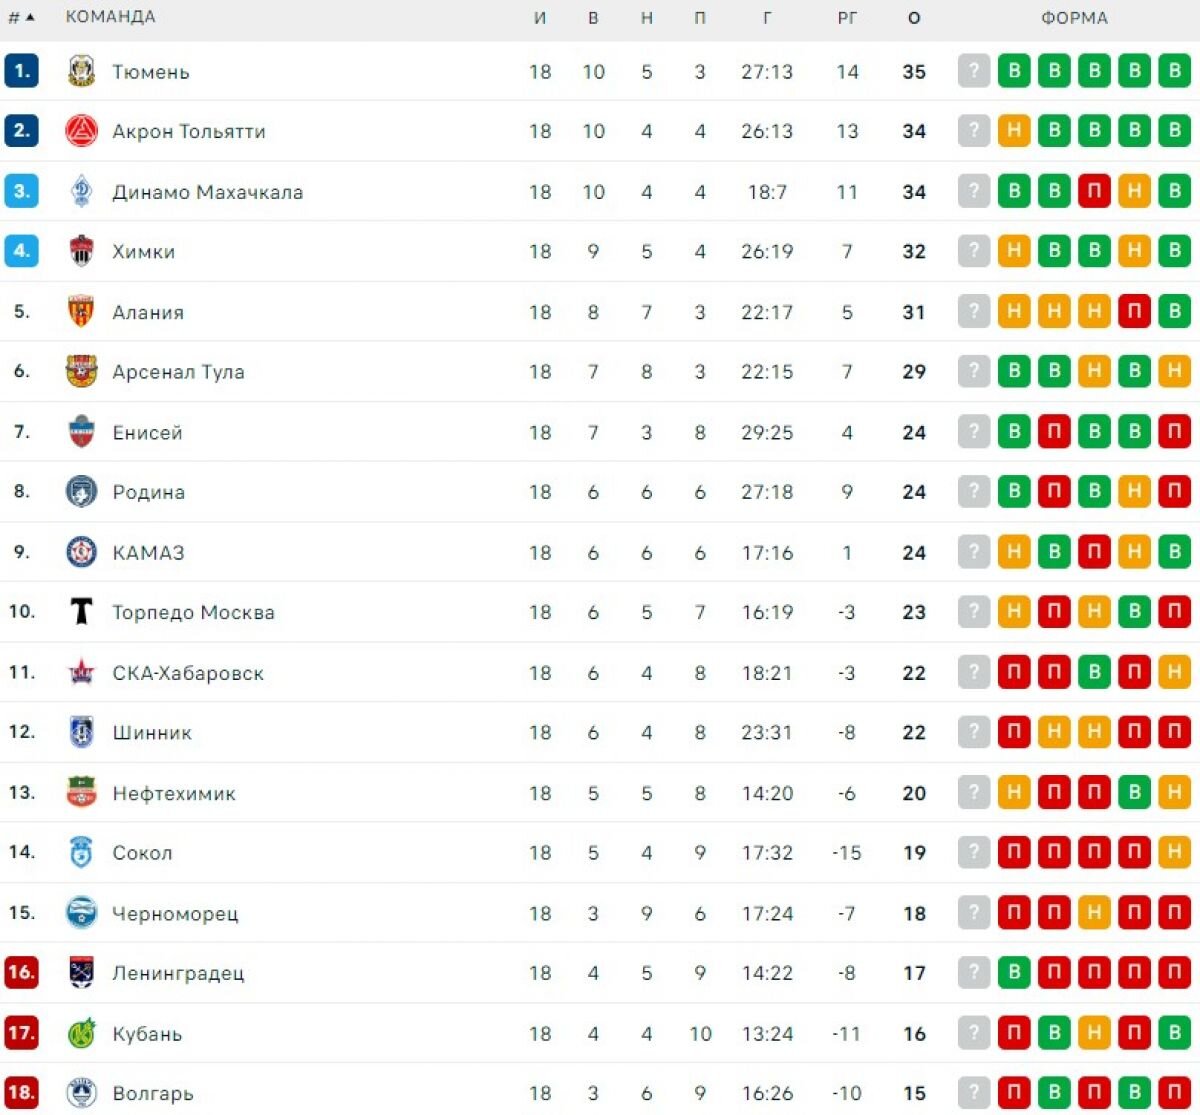The width and height of the screenshot is (1200, 1115).
Task: Sort by the О points column header
Action: click(x=913, y=18)
